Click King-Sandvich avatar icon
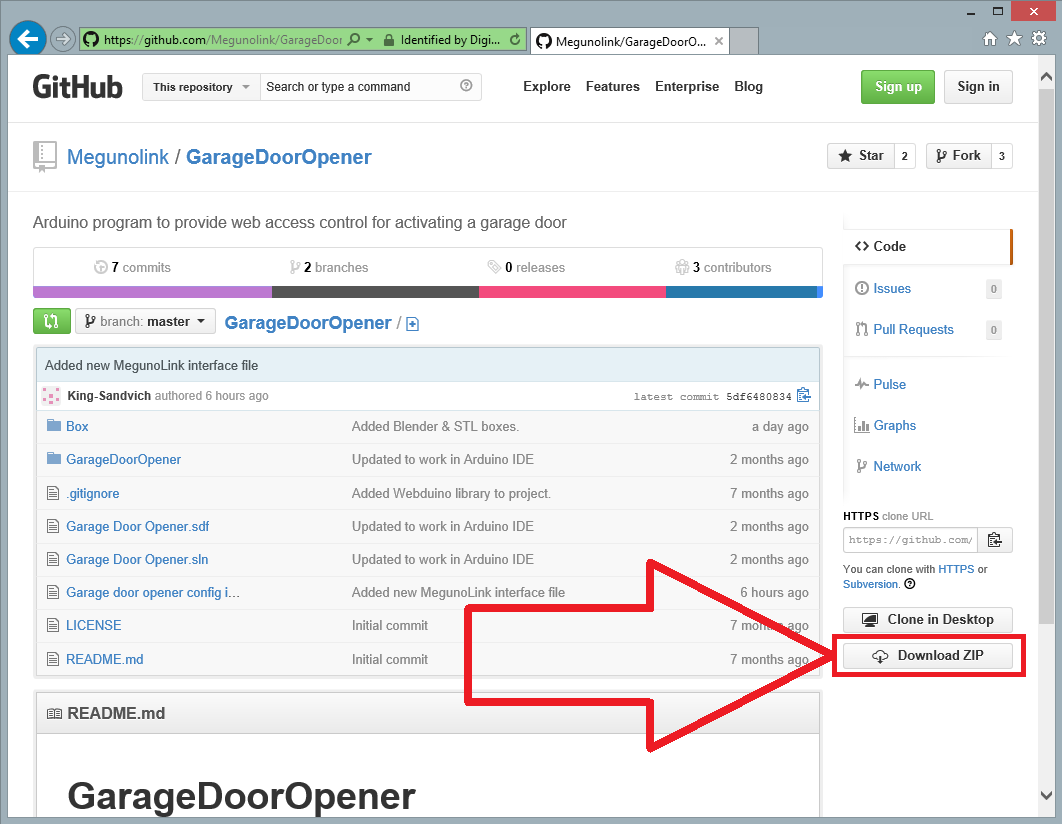This screenshot has width=1062, height=824. tap(51, 395)
